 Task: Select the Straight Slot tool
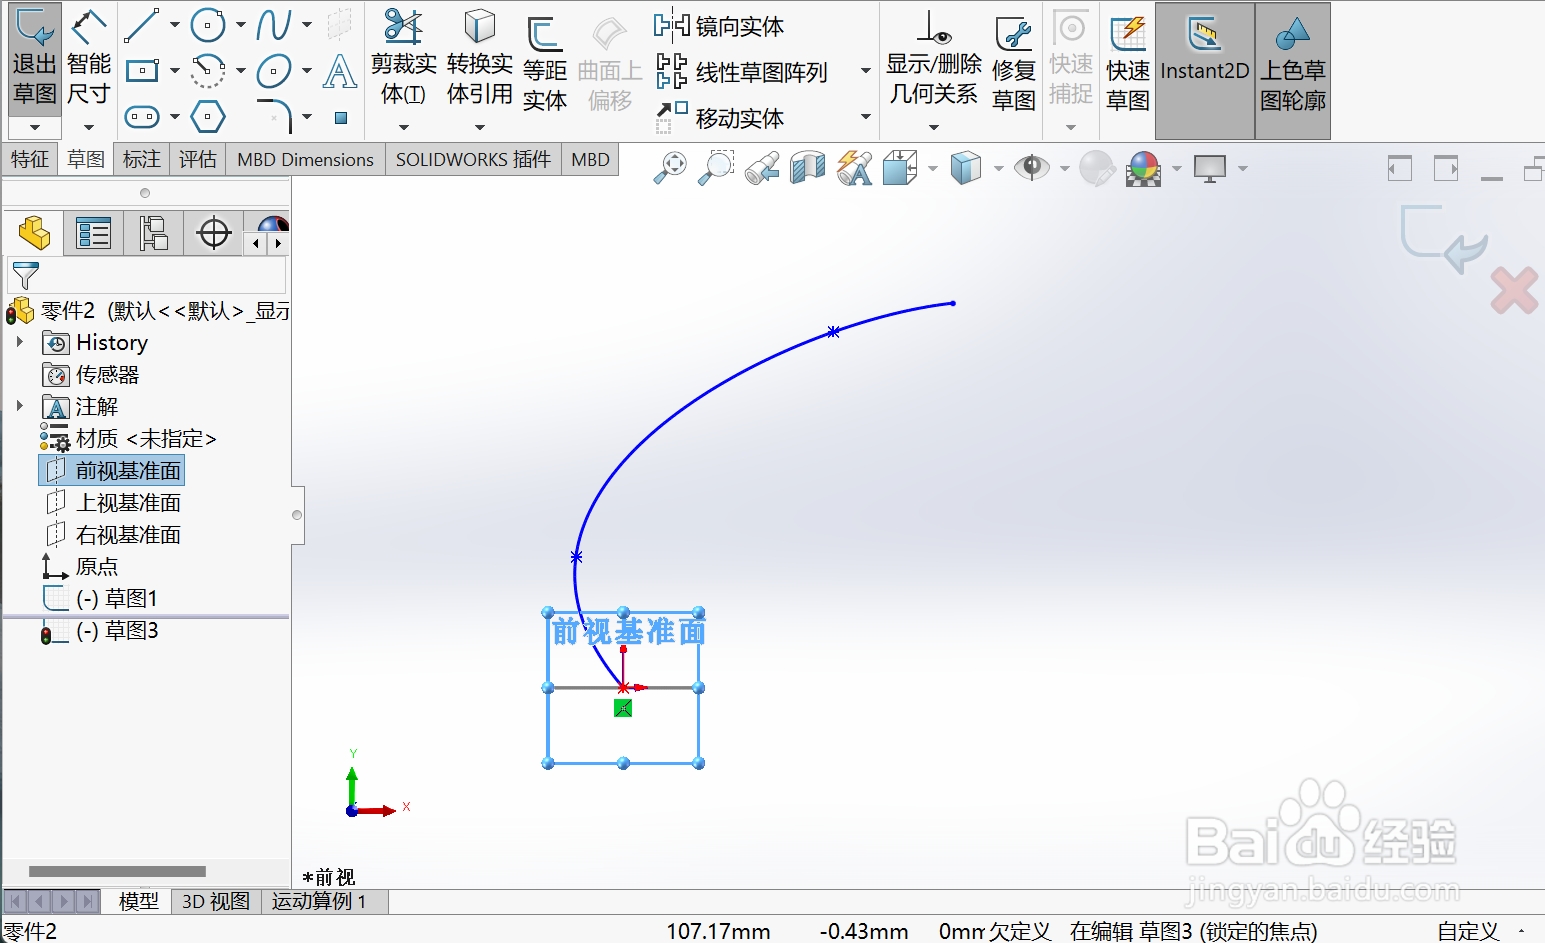[142, 117]
